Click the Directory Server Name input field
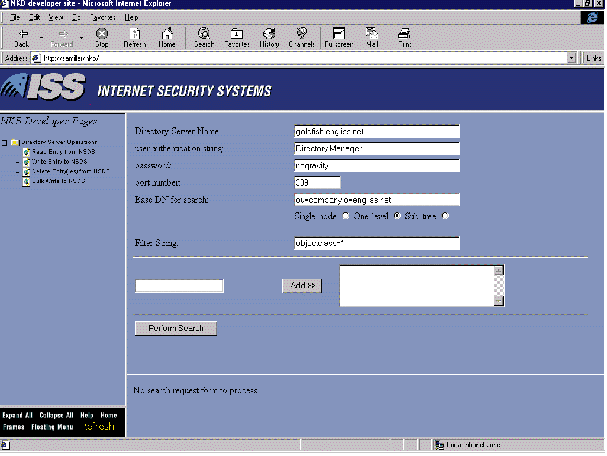607x456 pixels. 375,131
